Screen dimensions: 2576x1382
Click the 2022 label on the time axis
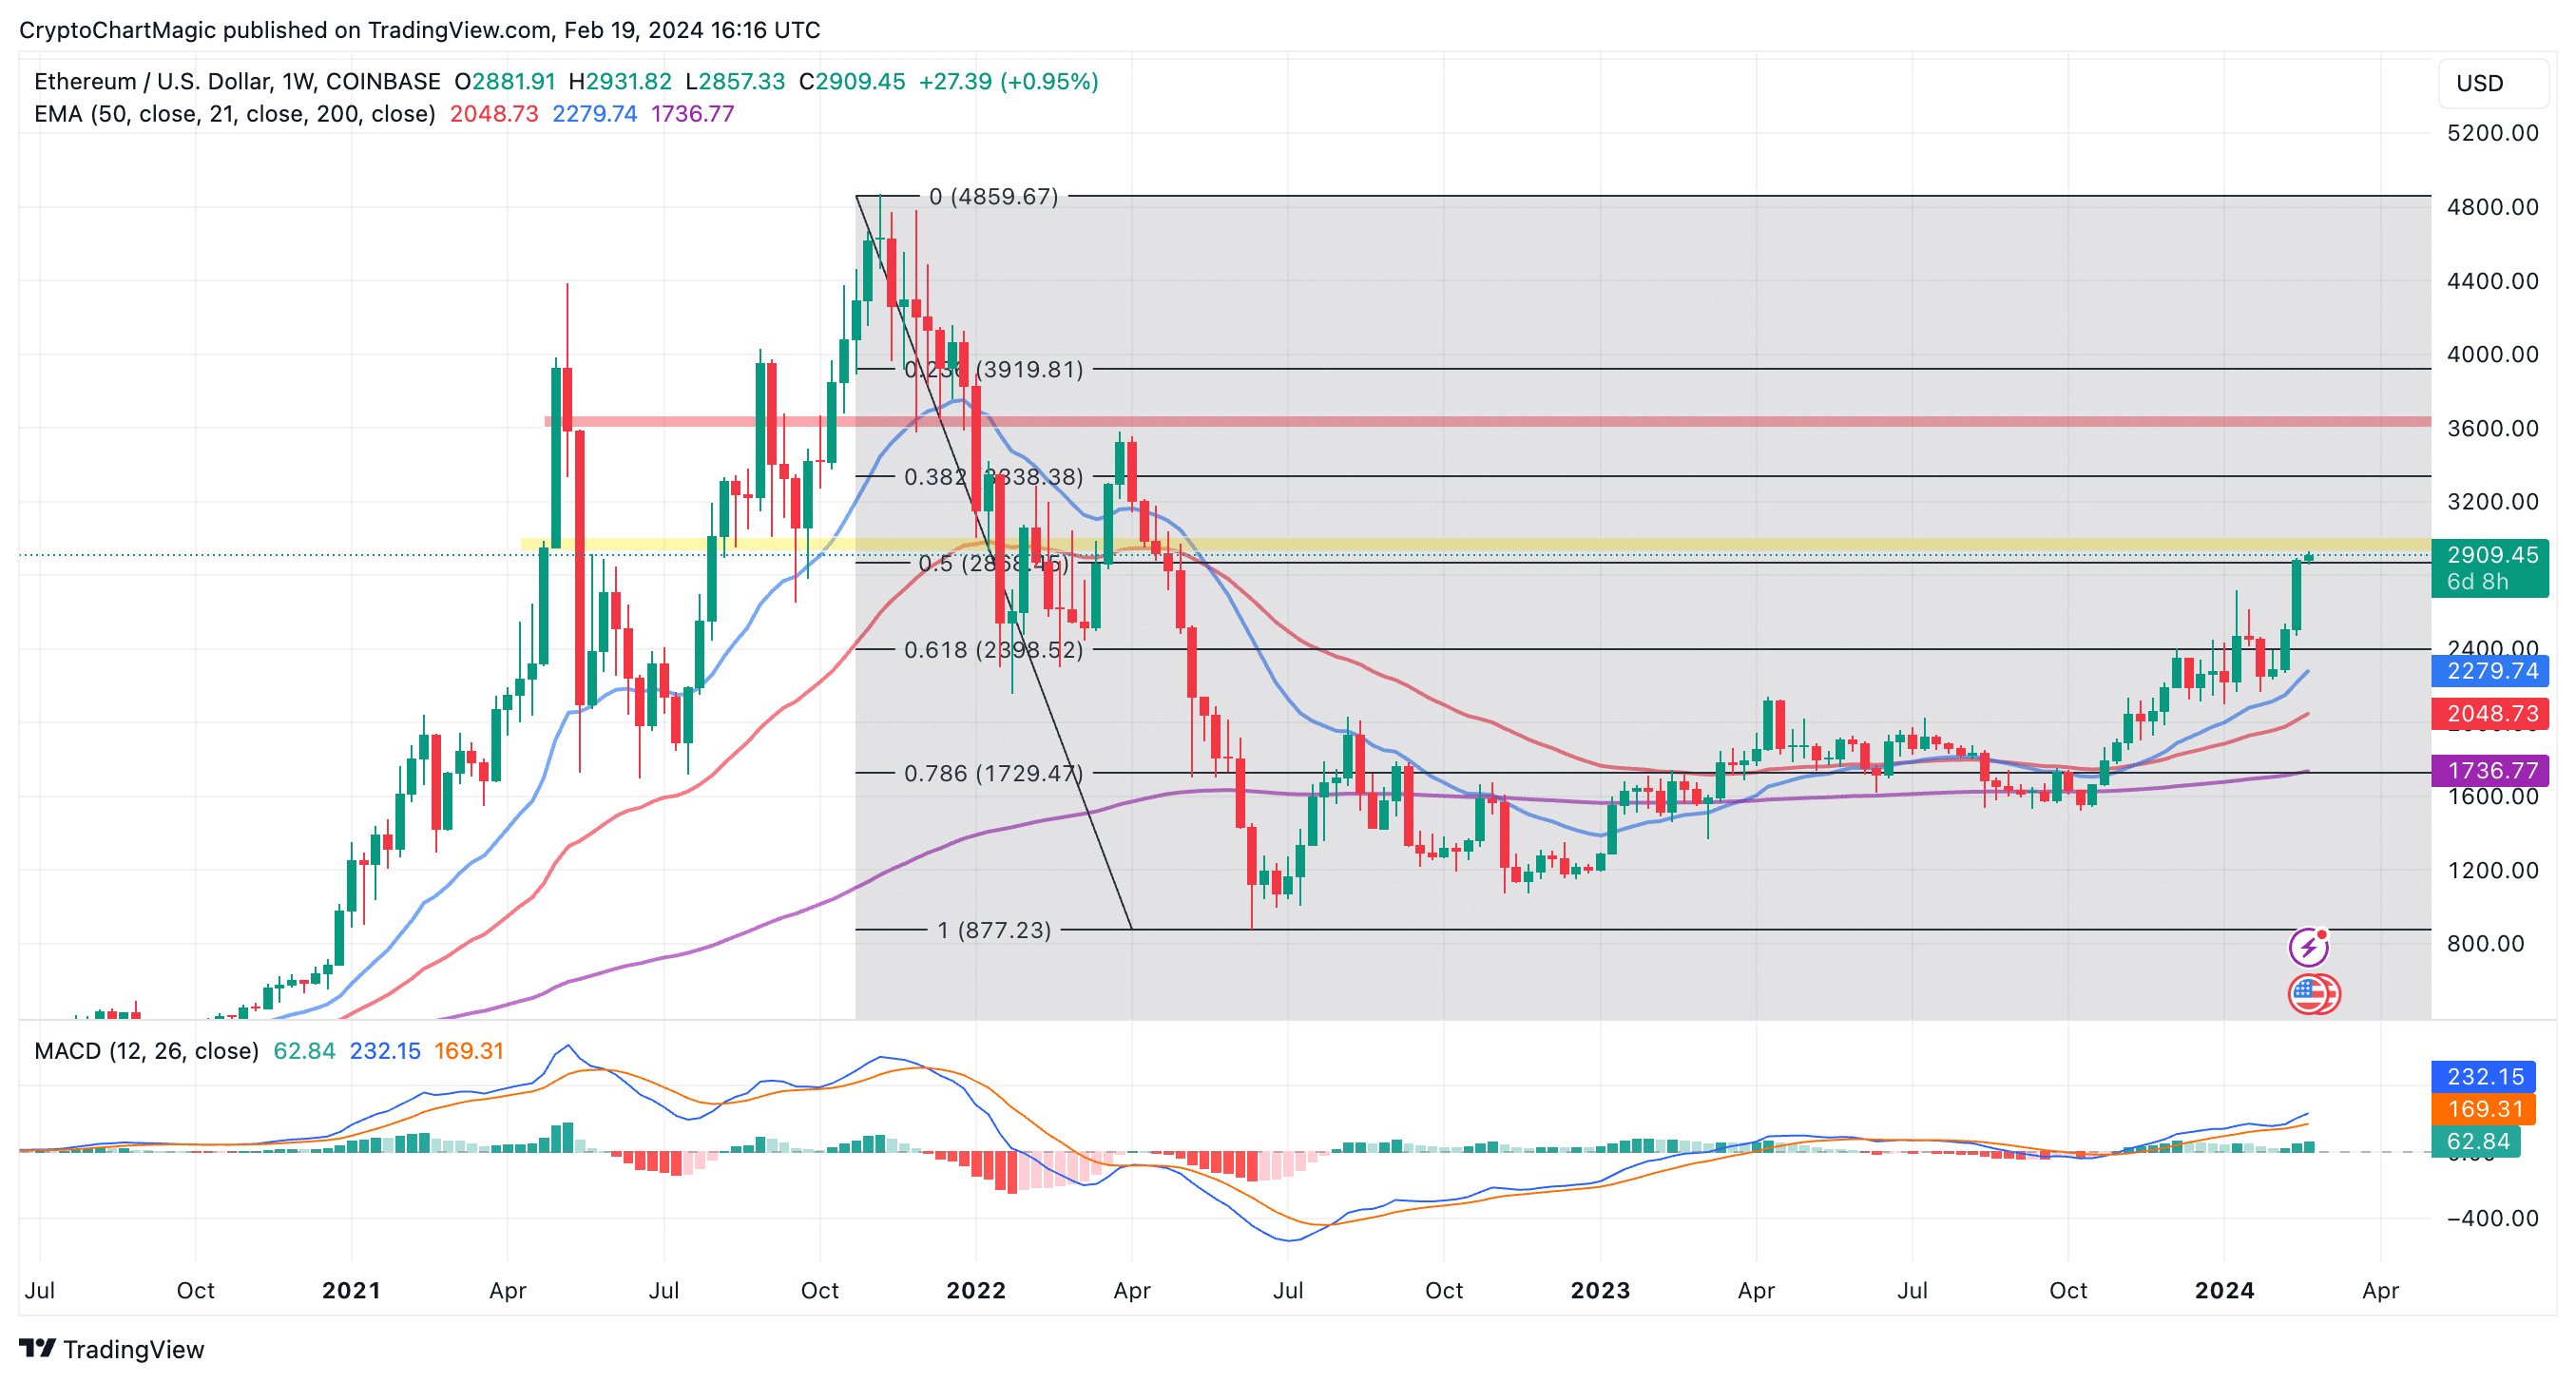976,1290
